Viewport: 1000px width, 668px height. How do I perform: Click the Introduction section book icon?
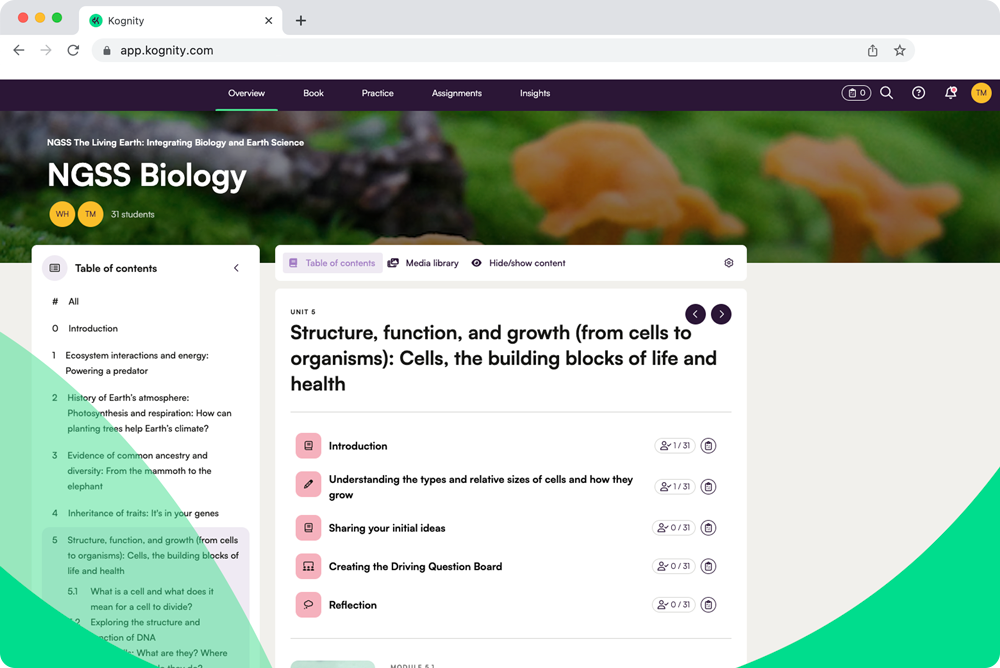pyautogui.click(x=308, y=446)
